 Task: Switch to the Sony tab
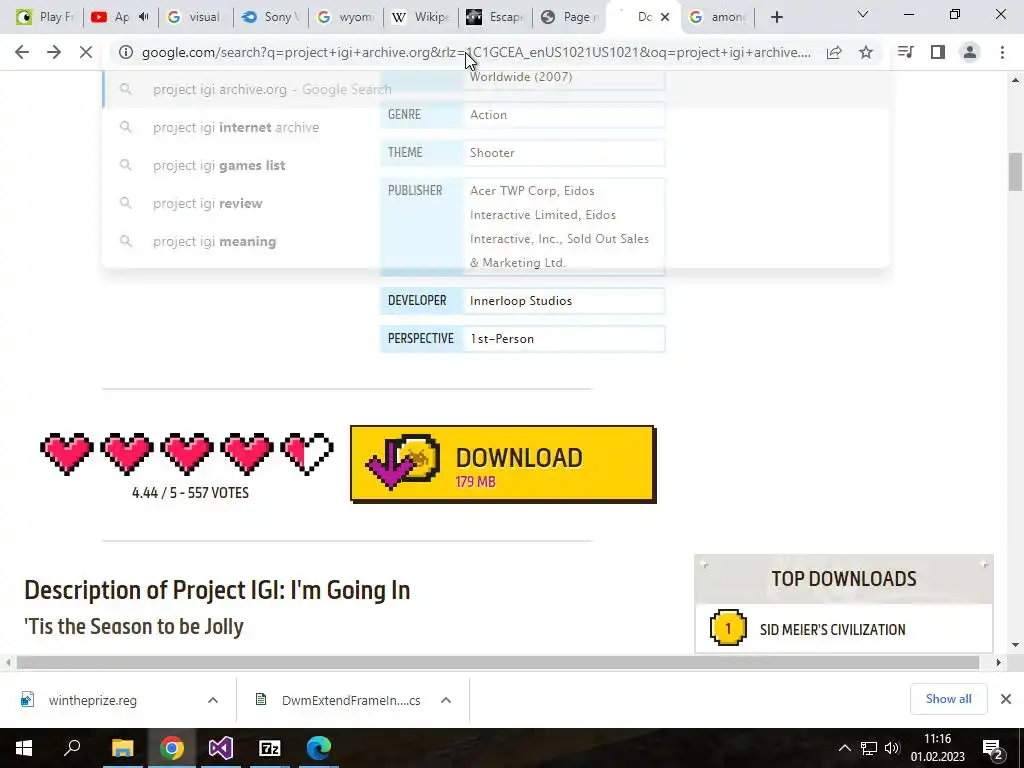coord(269,17)
